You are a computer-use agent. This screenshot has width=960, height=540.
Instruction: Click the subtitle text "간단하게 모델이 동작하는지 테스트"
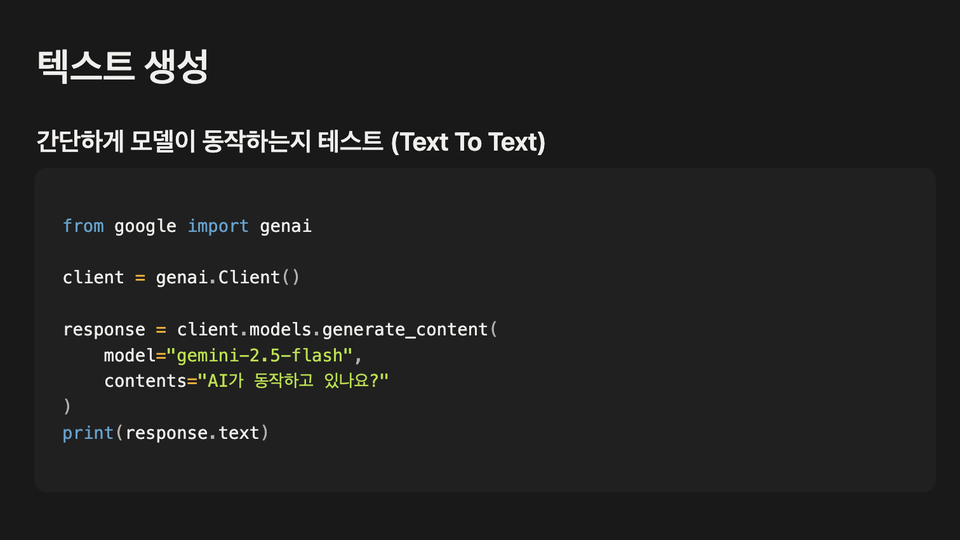[209, 142]
